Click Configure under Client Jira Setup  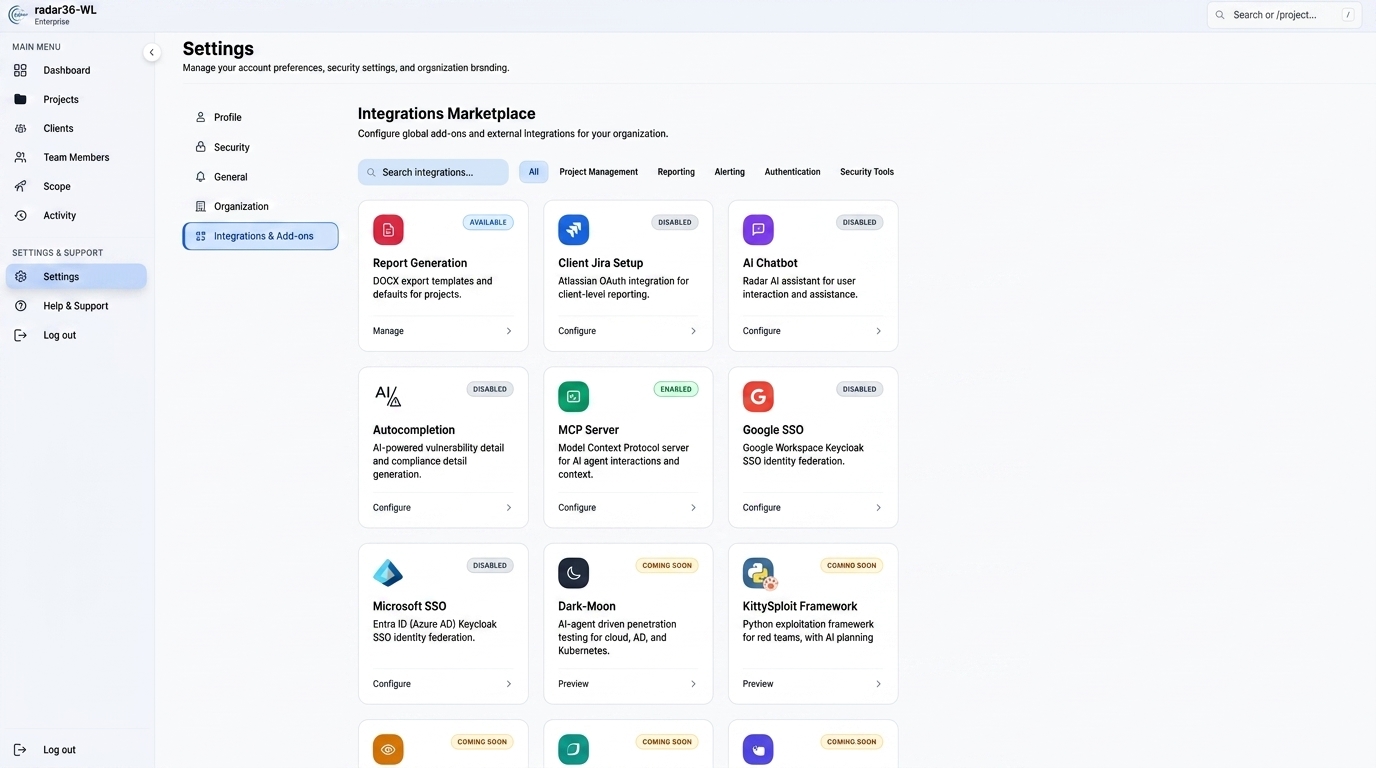pos(577,331)
